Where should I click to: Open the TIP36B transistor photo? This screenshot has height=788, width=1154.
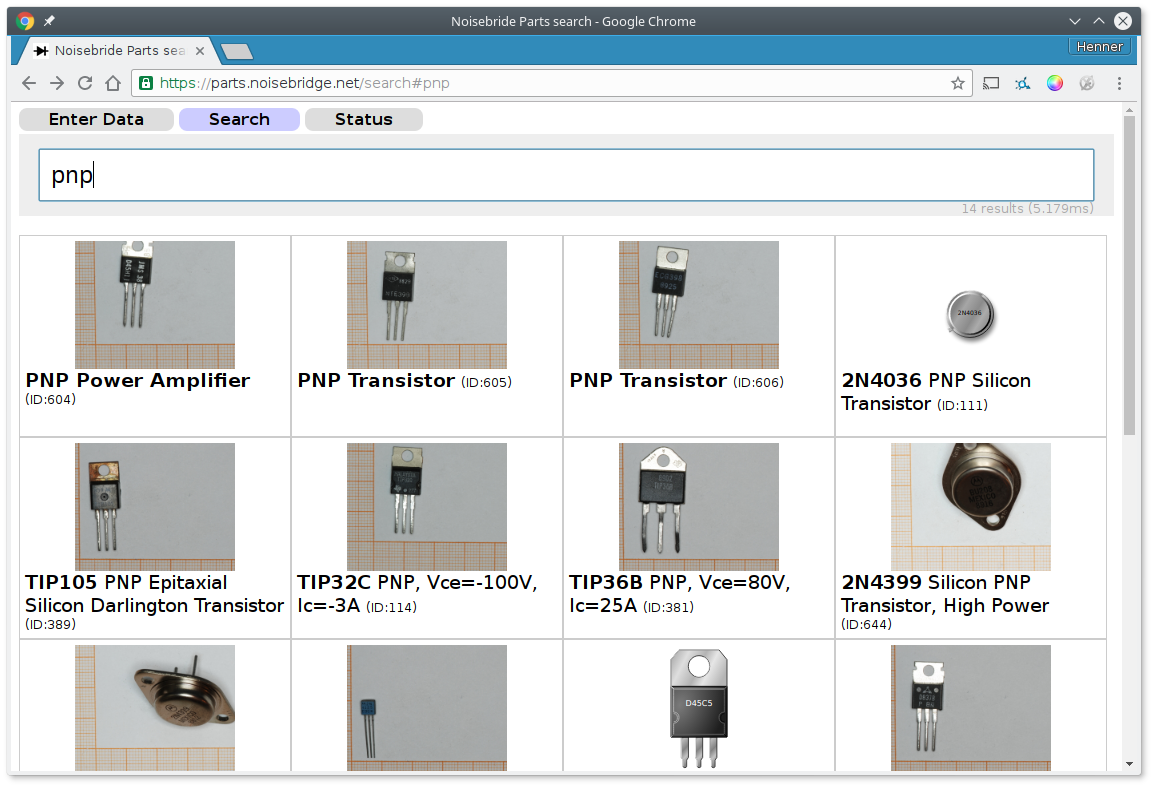pyautogui.click(x=698, y=506)
